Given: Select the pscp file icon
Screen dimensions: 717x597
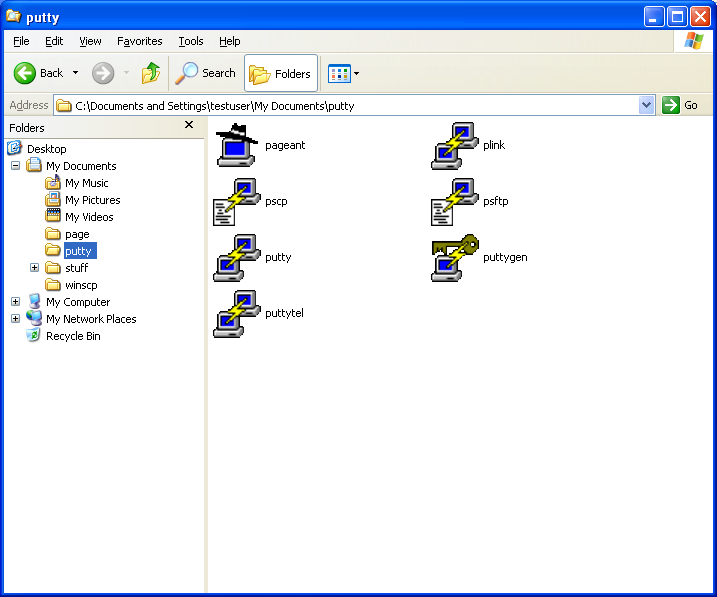Looking at the screenshot, I should (x=236, y=201).
